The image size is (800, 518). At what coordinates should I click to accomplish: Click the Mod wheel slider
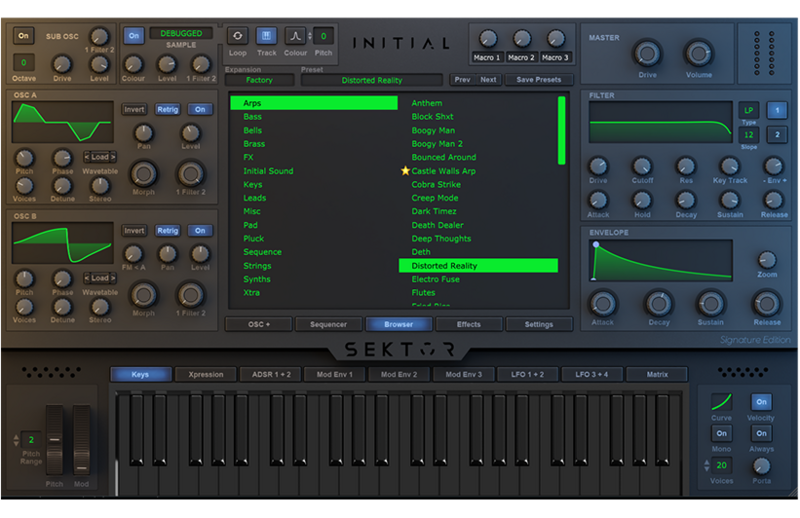click(81, 440)
